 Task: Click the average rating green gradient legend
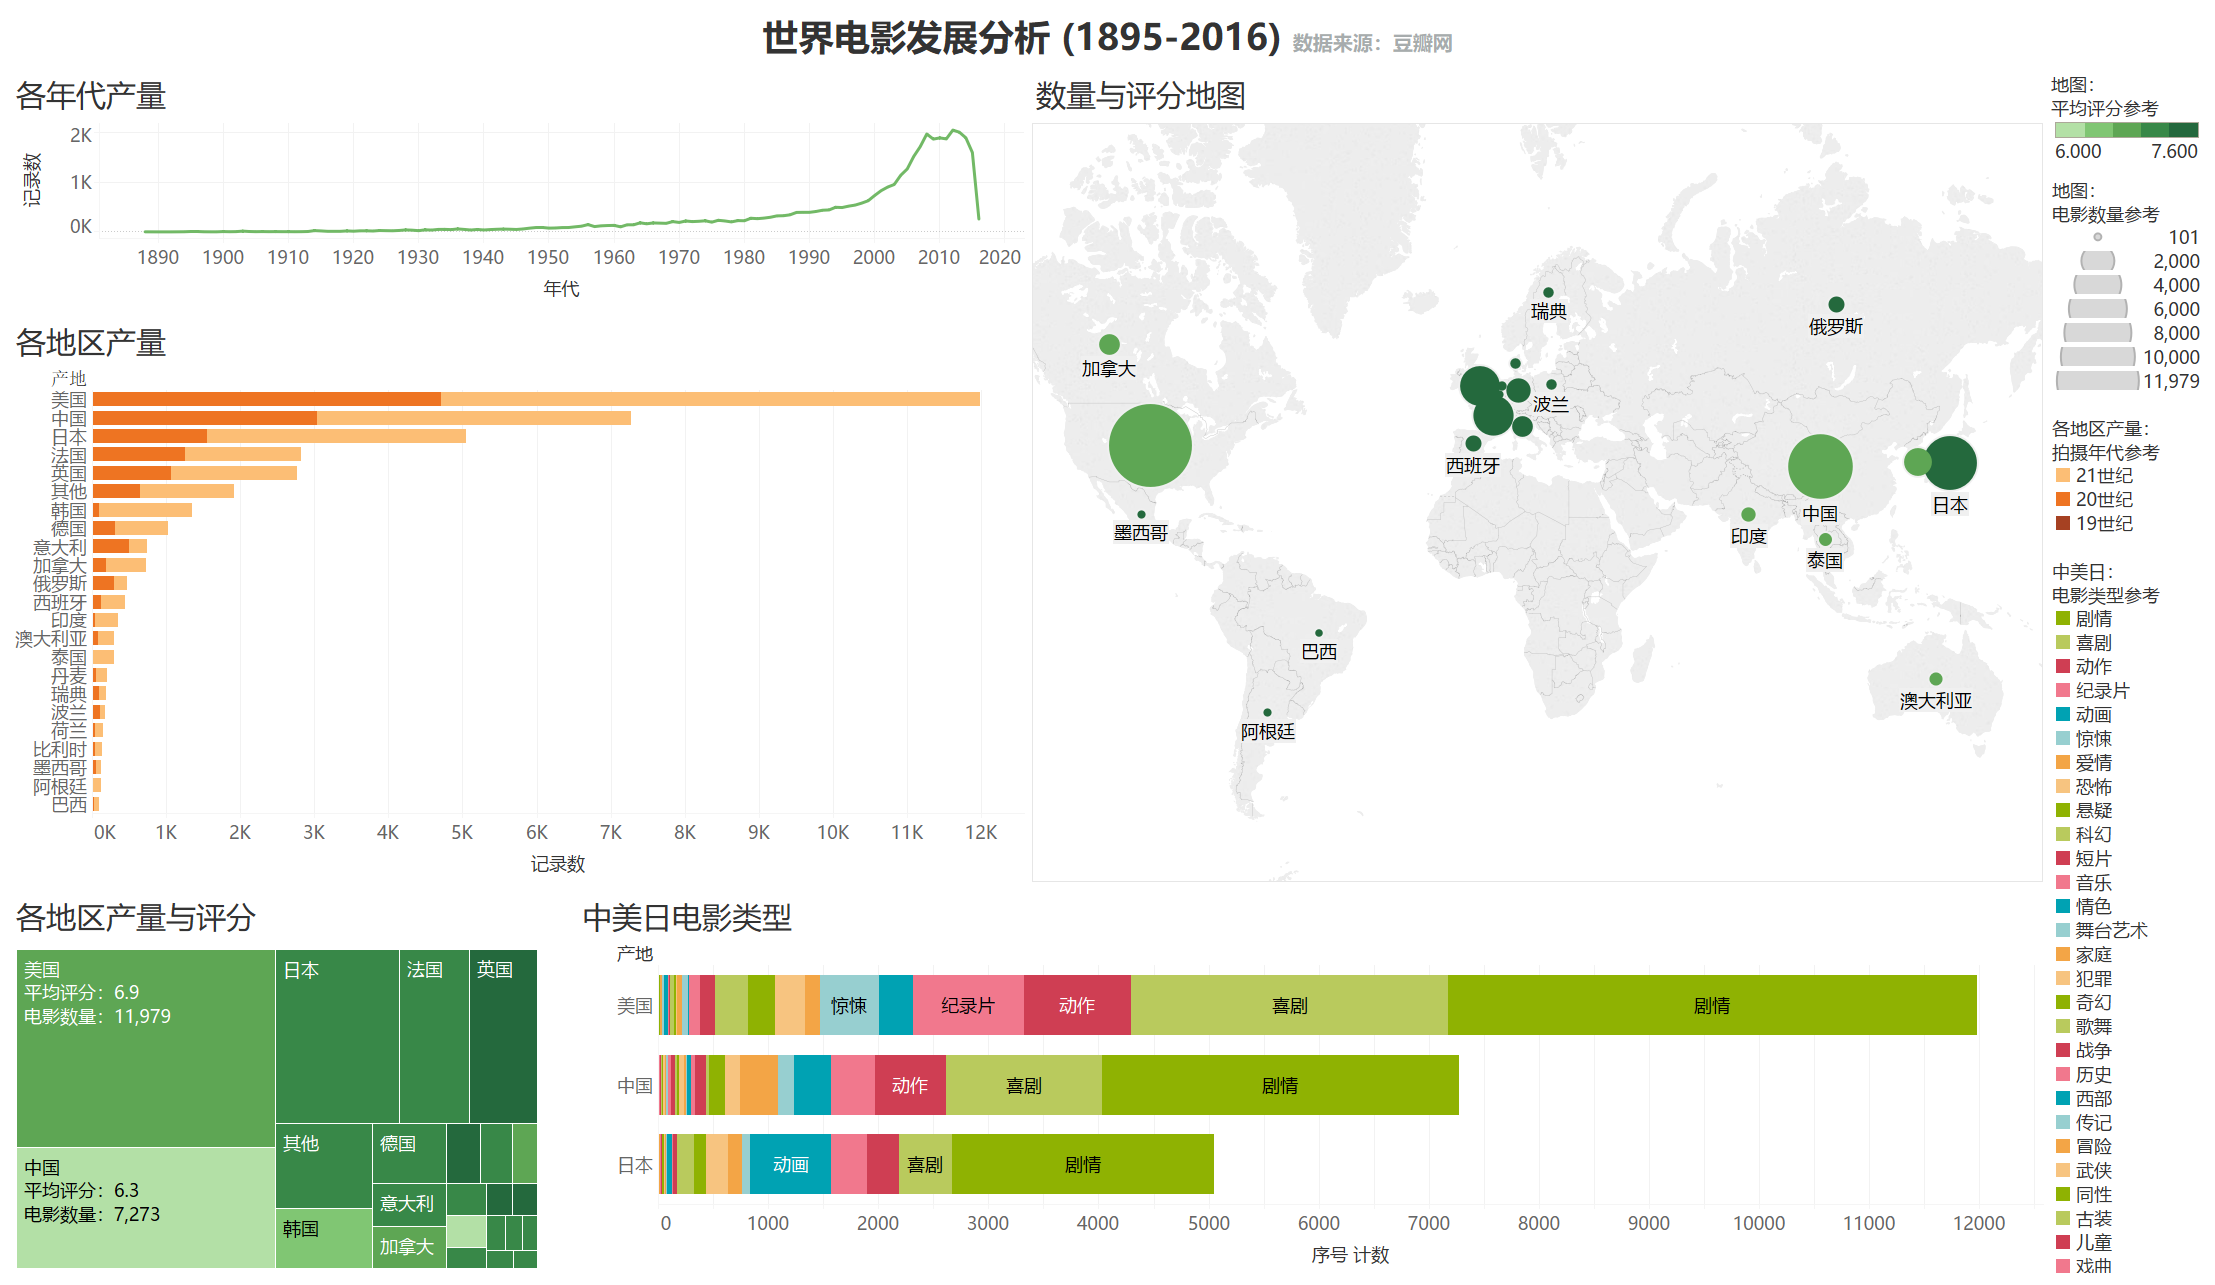pyautogui.click(x=2126, y=130)
